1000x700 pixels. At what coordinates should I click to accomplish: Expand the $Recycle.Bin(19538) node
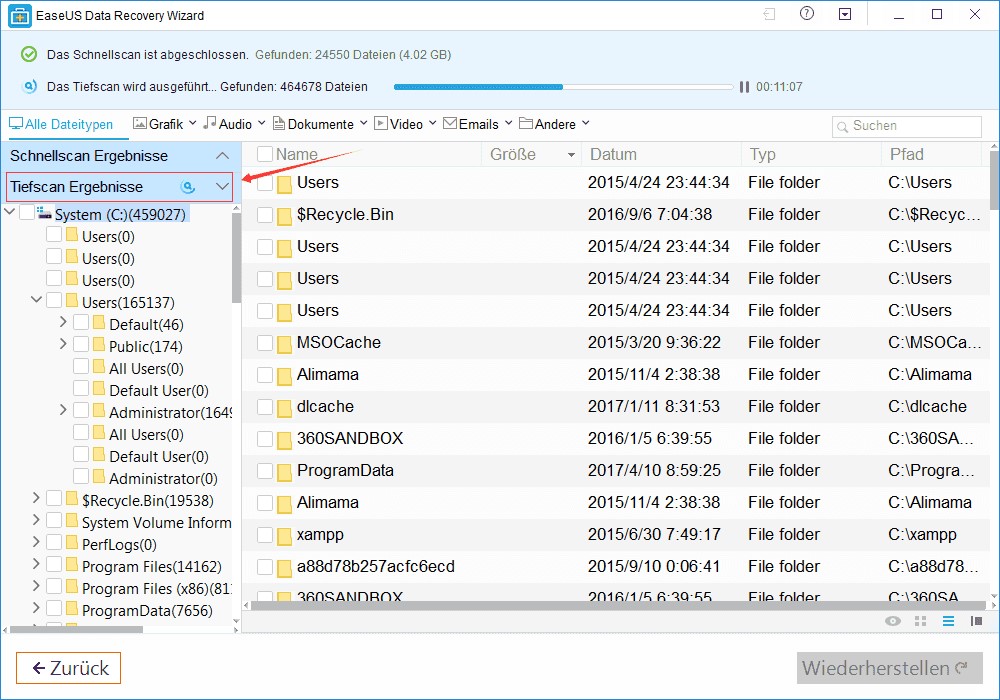coord(36,499)
